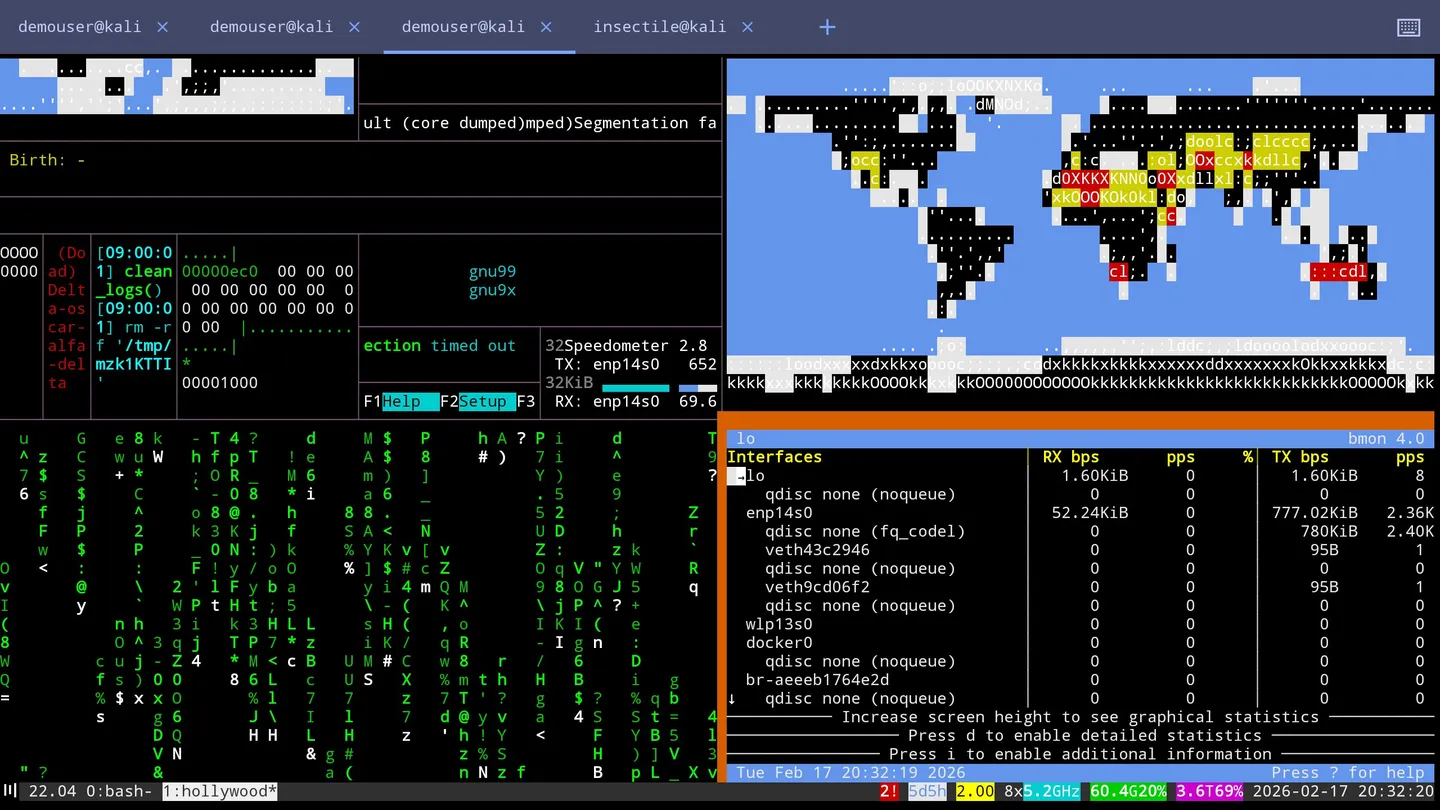Switch to the insectile@kali tab
This screenshot has height=810, width=1440.
pyautogui.click(x=659, y=27)
